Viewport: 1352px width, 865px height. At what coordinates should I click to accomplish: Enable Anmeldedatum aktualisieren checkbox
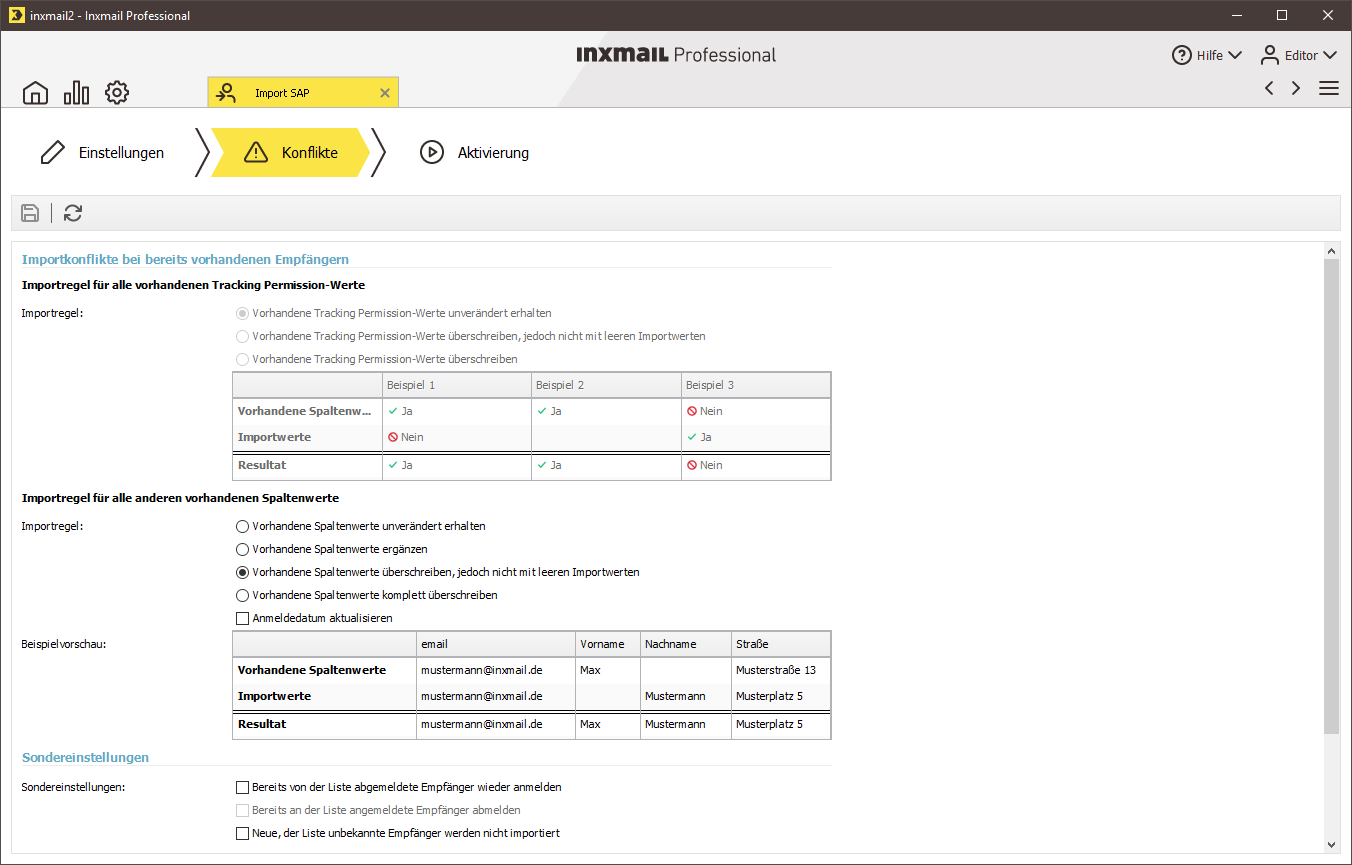[242, 619]
